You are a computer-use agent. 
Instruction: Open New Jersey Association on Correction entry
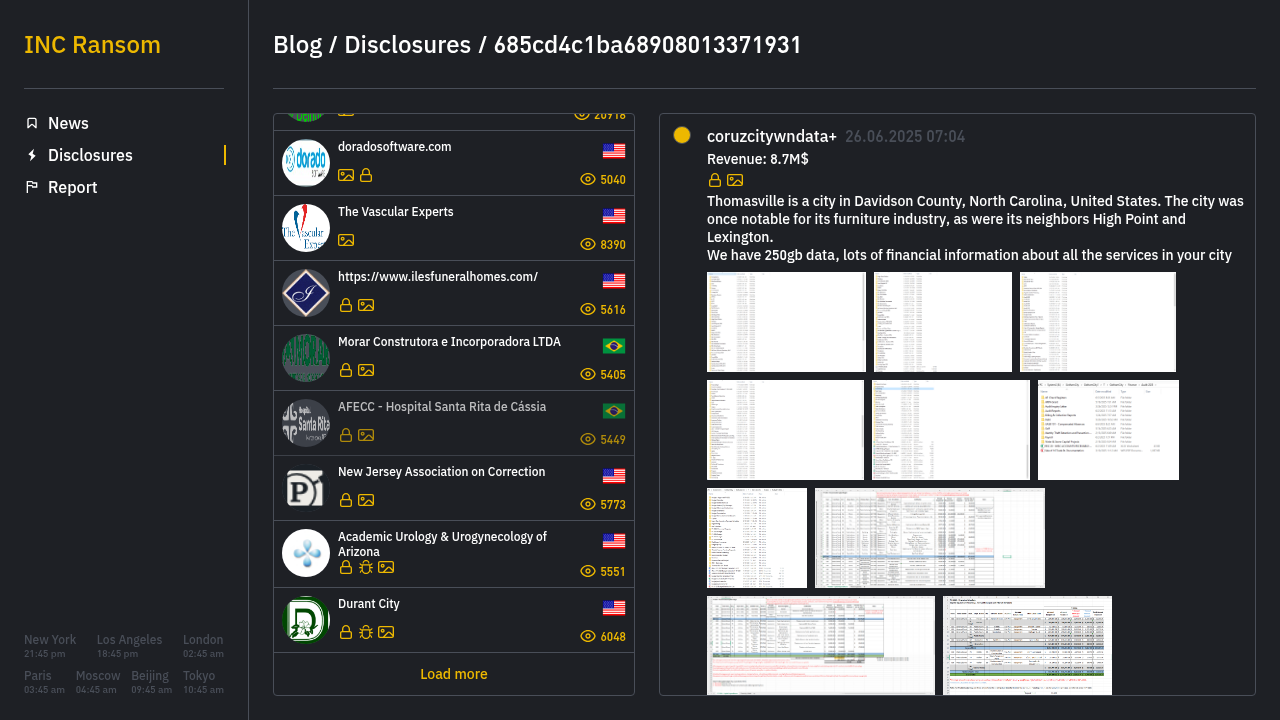[454, 488]
